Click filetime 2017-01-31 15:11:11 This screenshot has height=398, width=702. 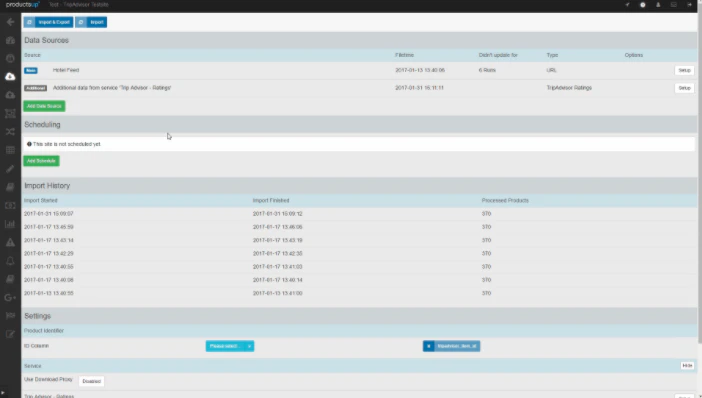[419, 88]
